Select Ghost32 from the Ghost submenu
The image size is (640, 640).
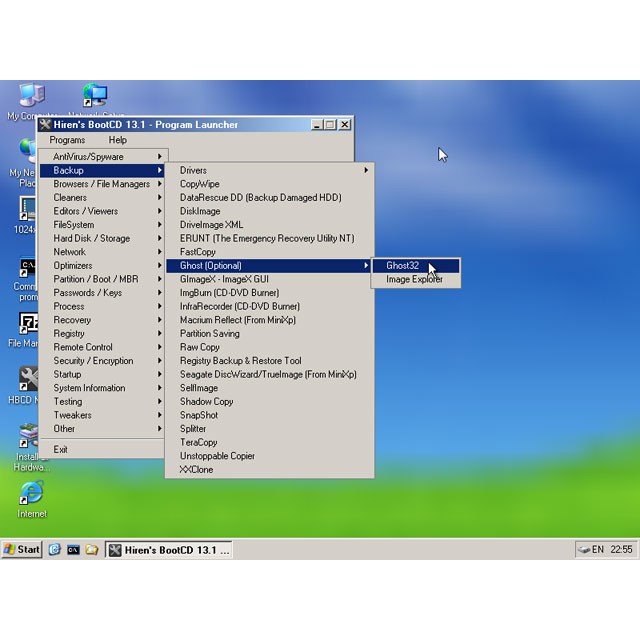coord(403,266)
